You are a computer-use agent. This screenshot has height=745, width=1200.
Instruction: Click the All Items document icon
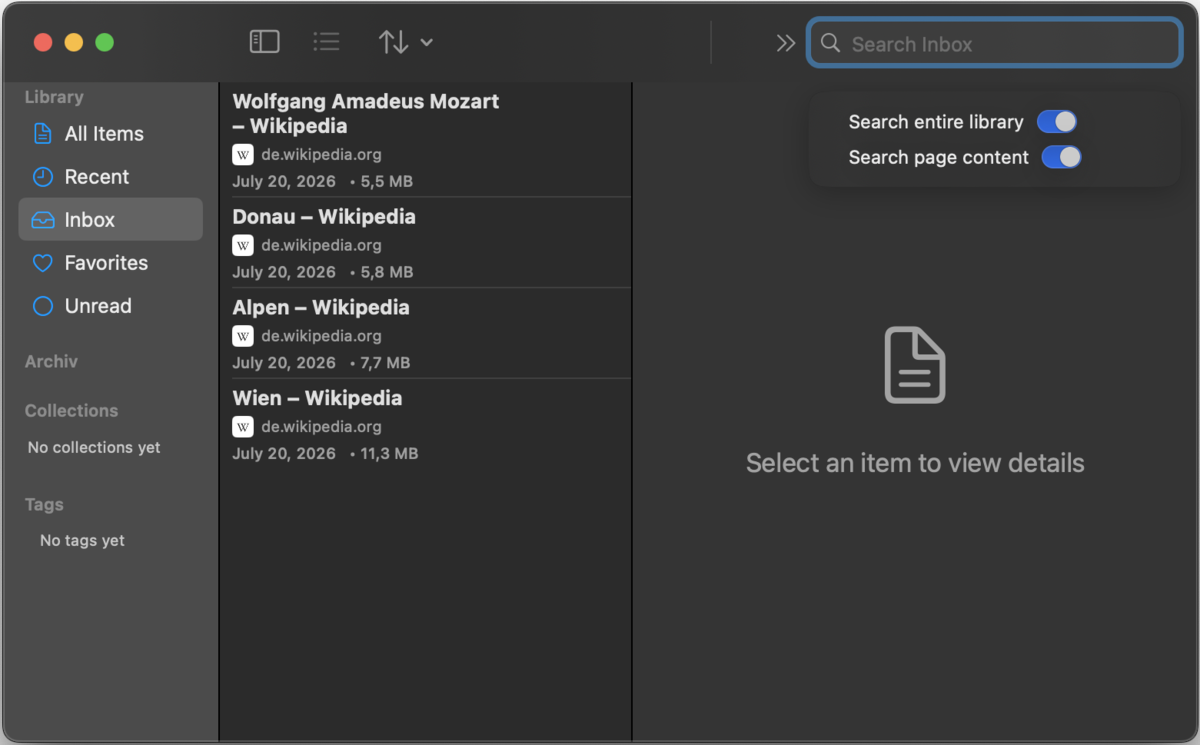[42, 134]
